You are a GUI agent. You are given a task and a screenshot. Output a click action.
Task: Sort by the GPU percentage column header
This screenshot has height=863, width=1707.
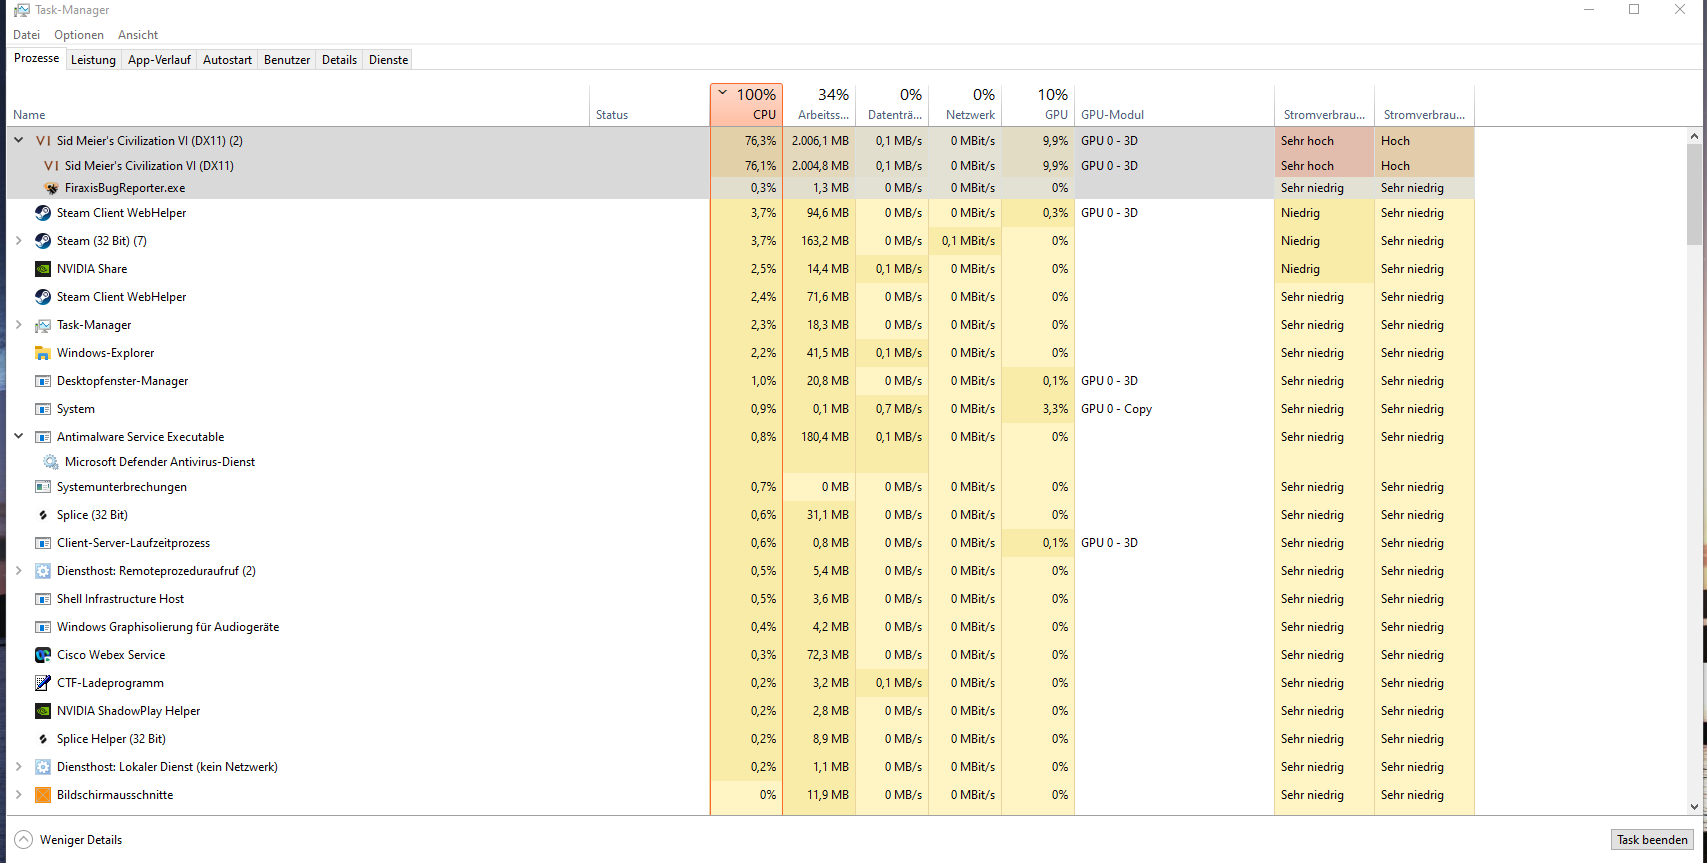tap(1038, 104)
